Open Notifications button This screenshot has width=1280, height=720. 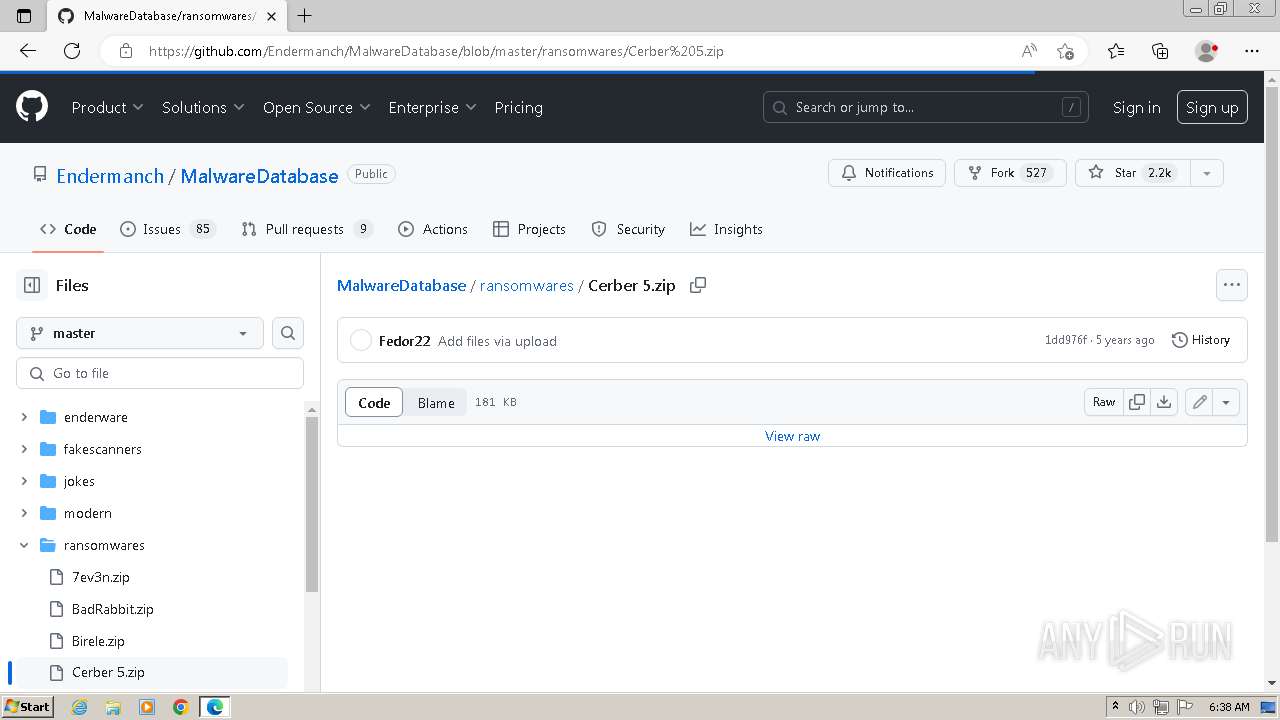pos(887,173)
